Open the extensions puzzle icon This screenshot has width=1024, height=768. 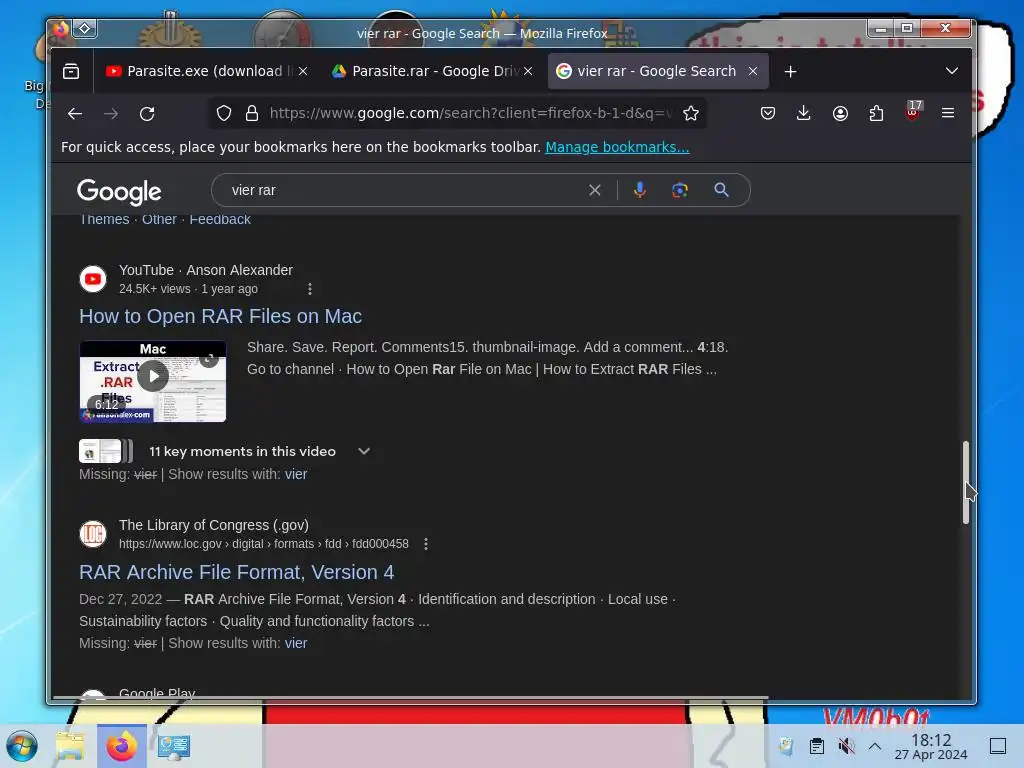click(x=876, y=114)
